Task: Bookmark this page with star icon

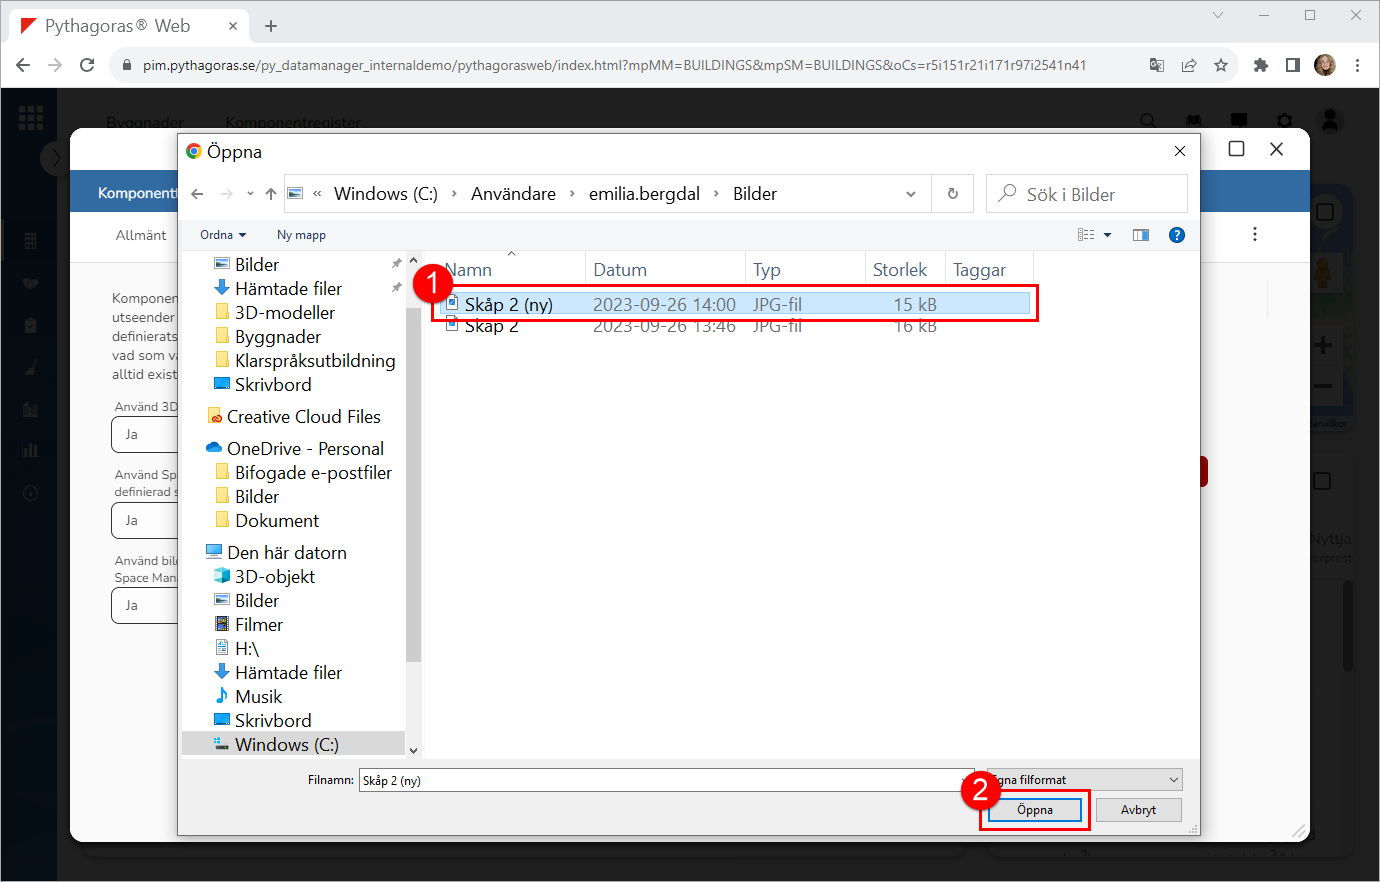Action: [1221, 65]
